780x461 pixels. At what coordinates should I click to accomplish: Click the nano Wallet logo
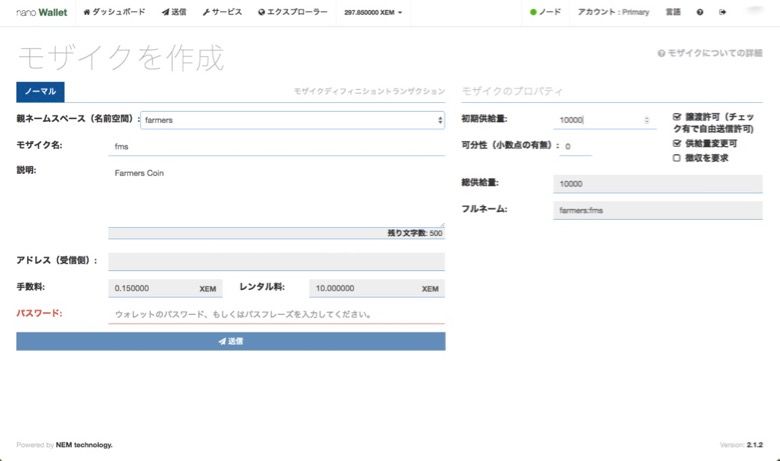[42, 12]
